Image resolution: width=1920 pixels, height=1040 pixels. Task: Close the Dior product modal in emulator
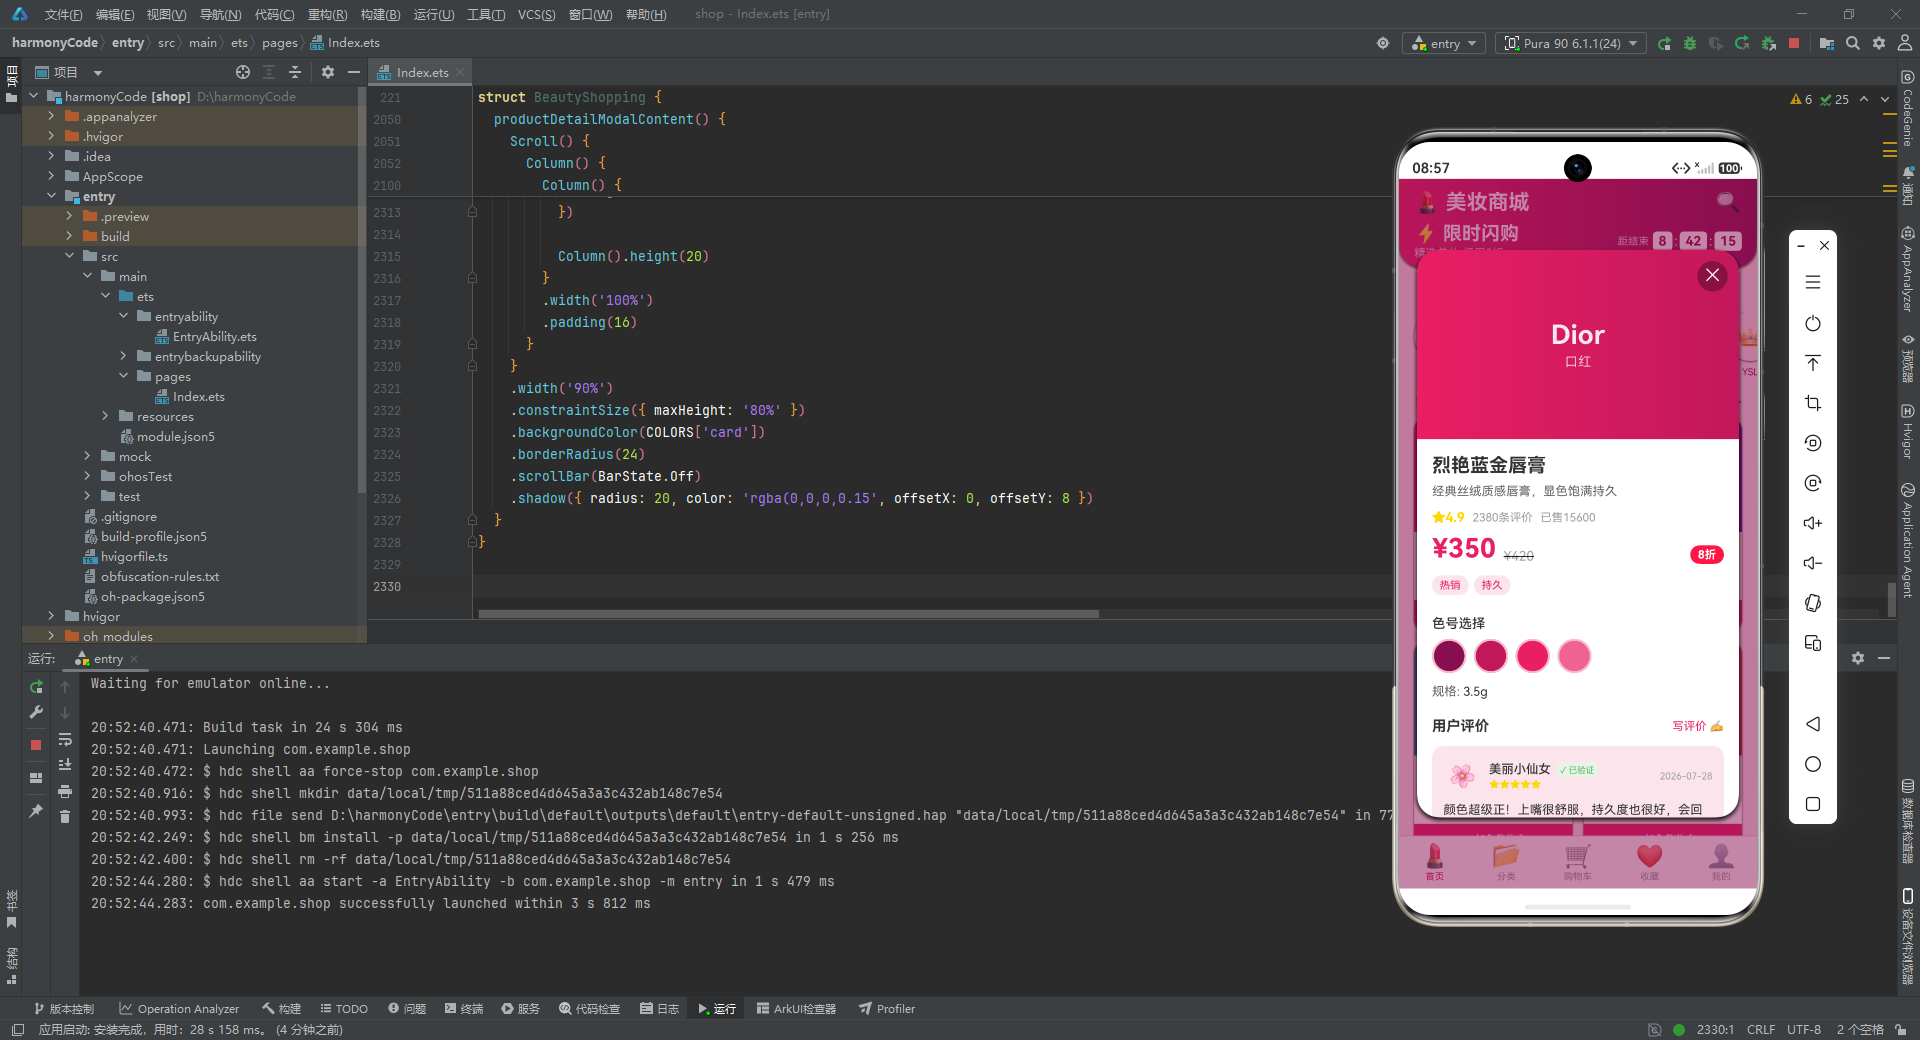1712,275
